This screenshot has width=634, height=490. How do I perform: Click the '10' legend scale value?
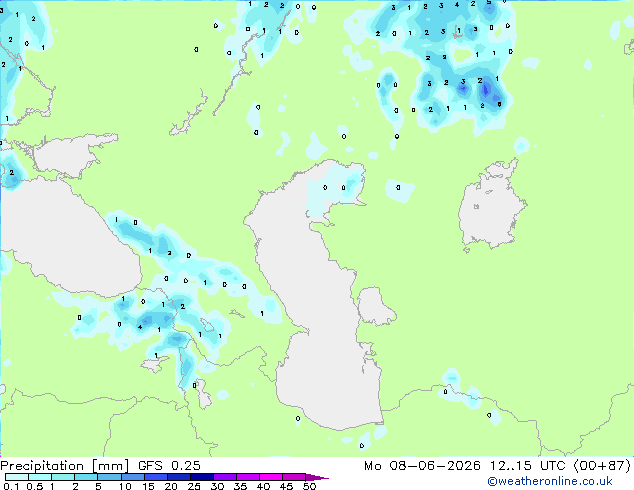(x=125, y=486)
